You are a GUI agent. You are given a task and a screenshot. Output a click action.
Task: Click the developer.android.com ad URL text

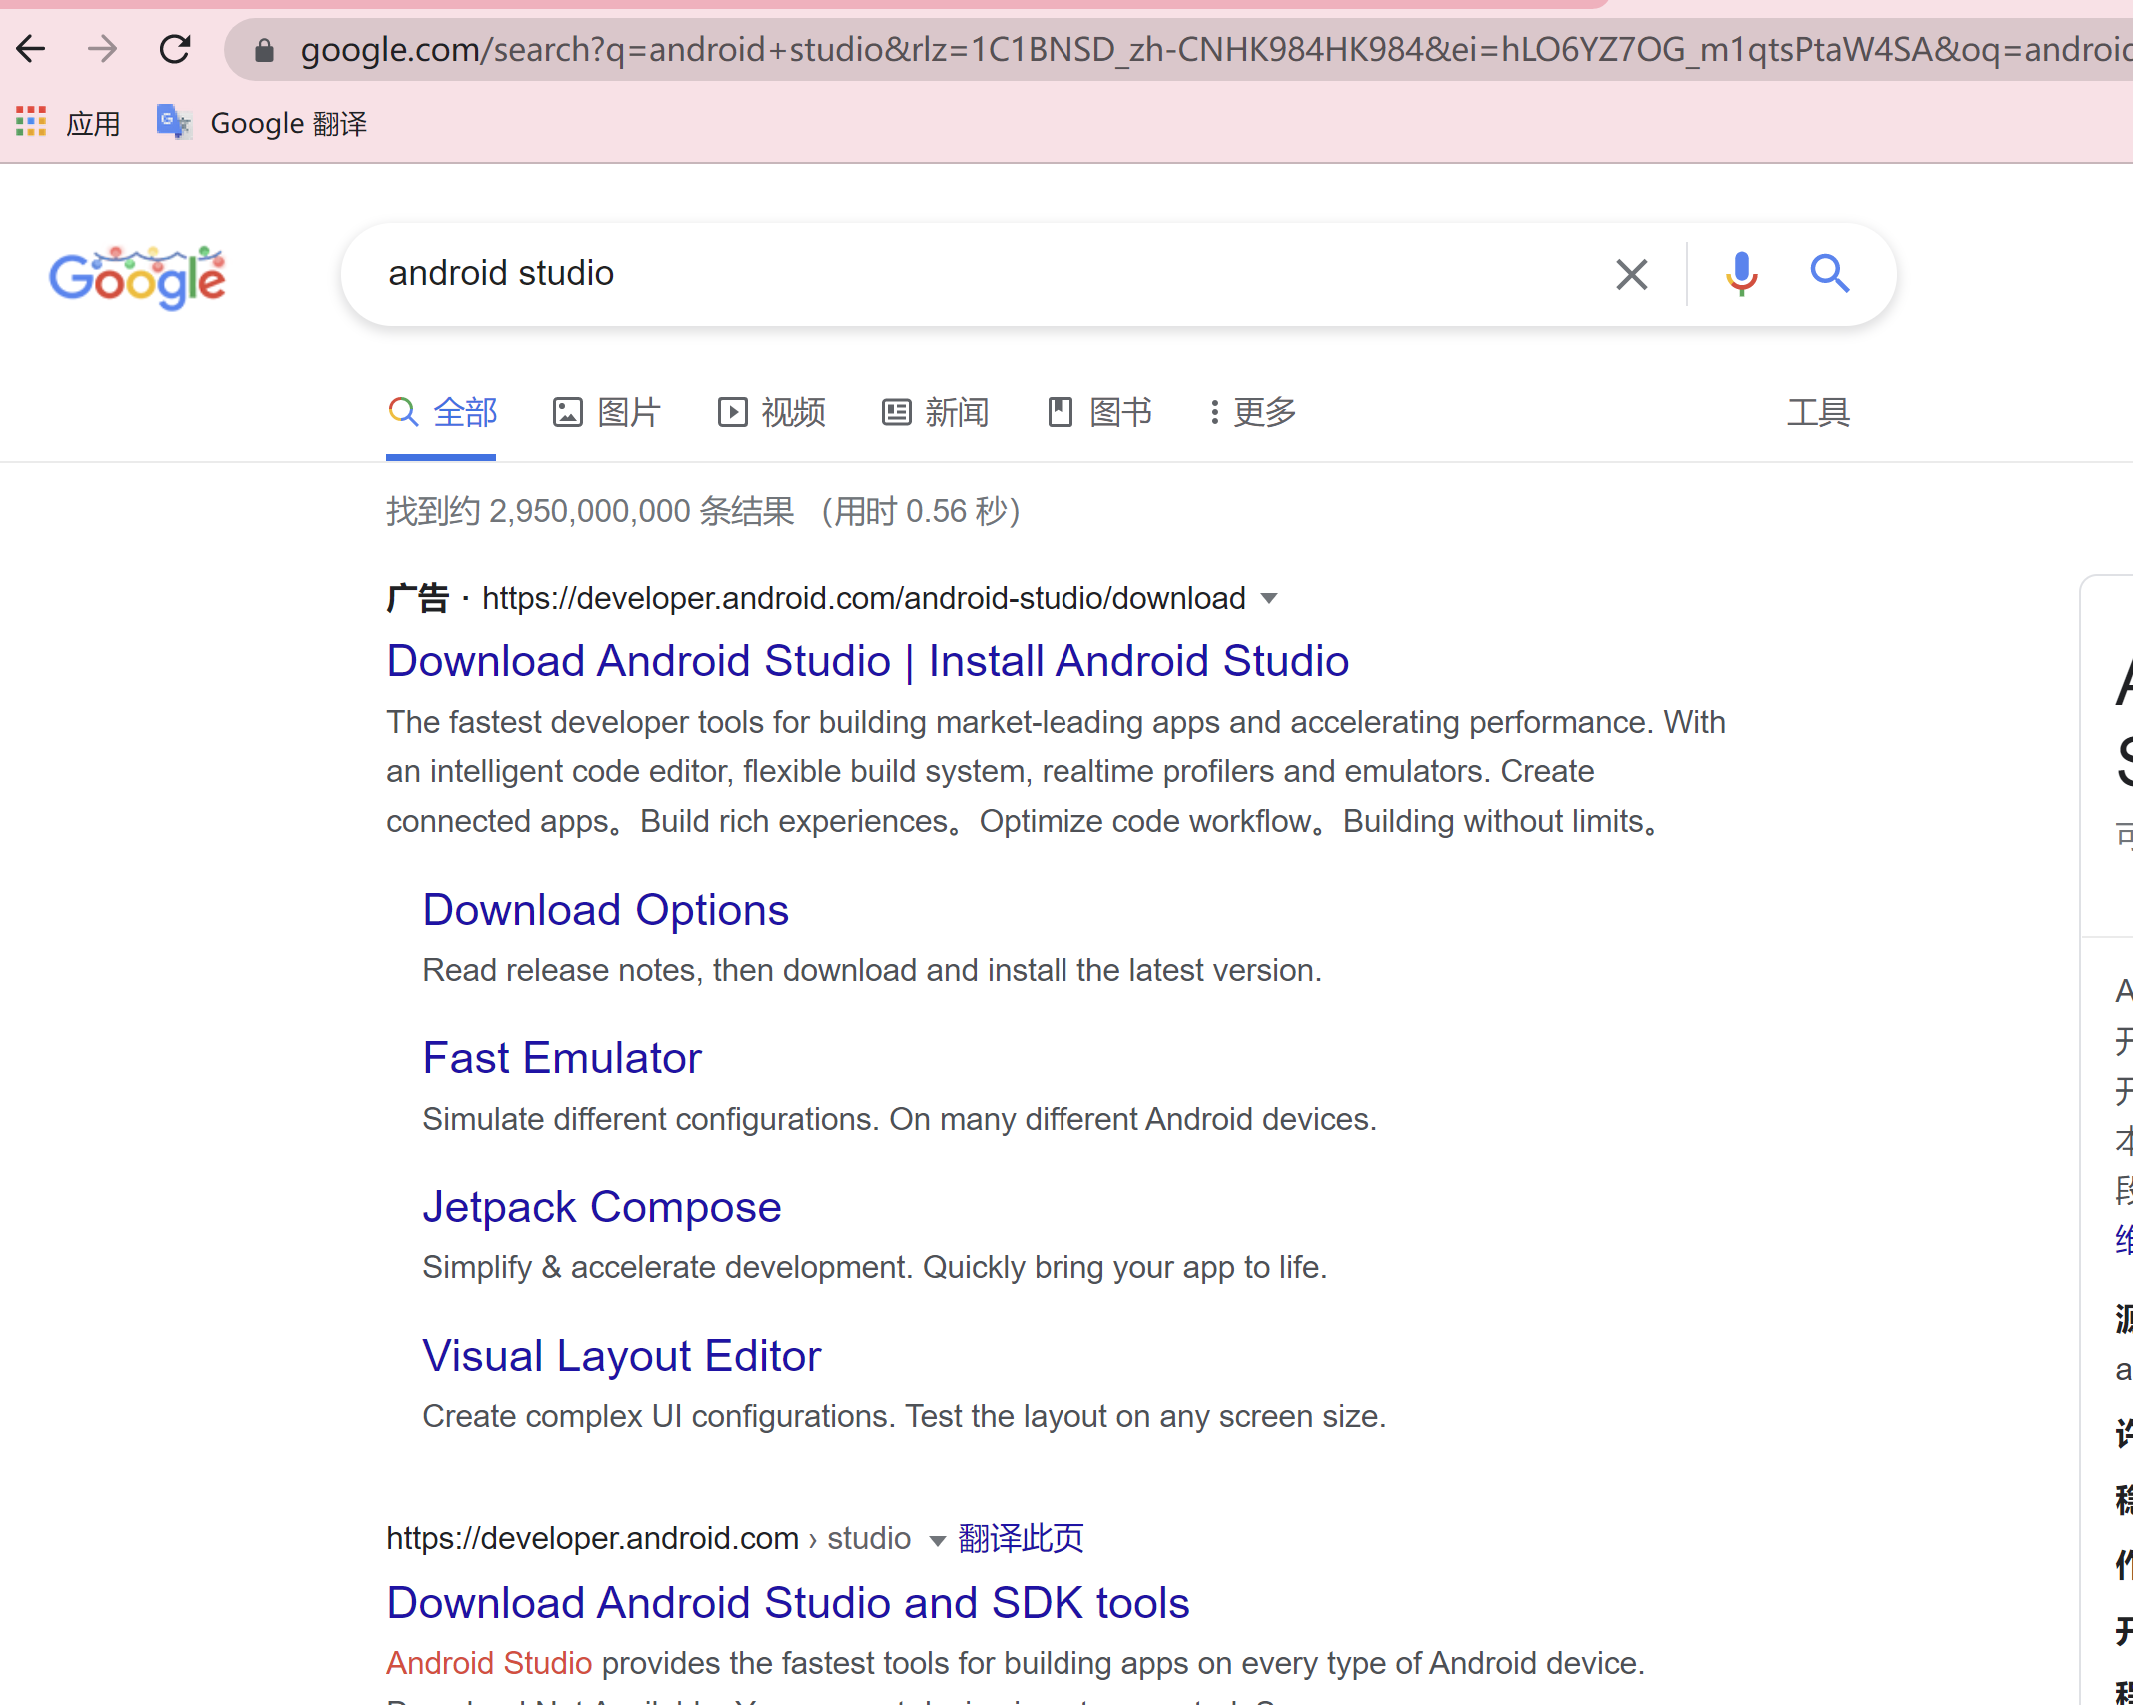[864, 598]
